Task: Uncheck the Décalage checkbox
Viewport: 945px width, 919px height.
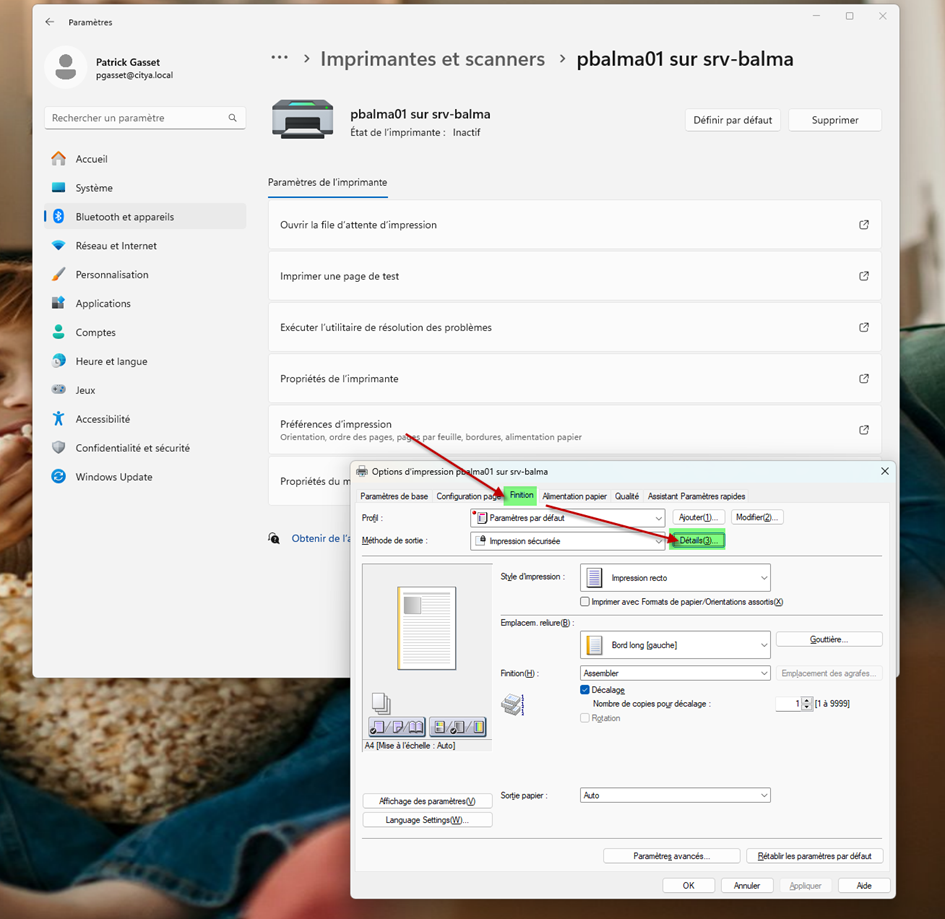Action: [585, 690]
